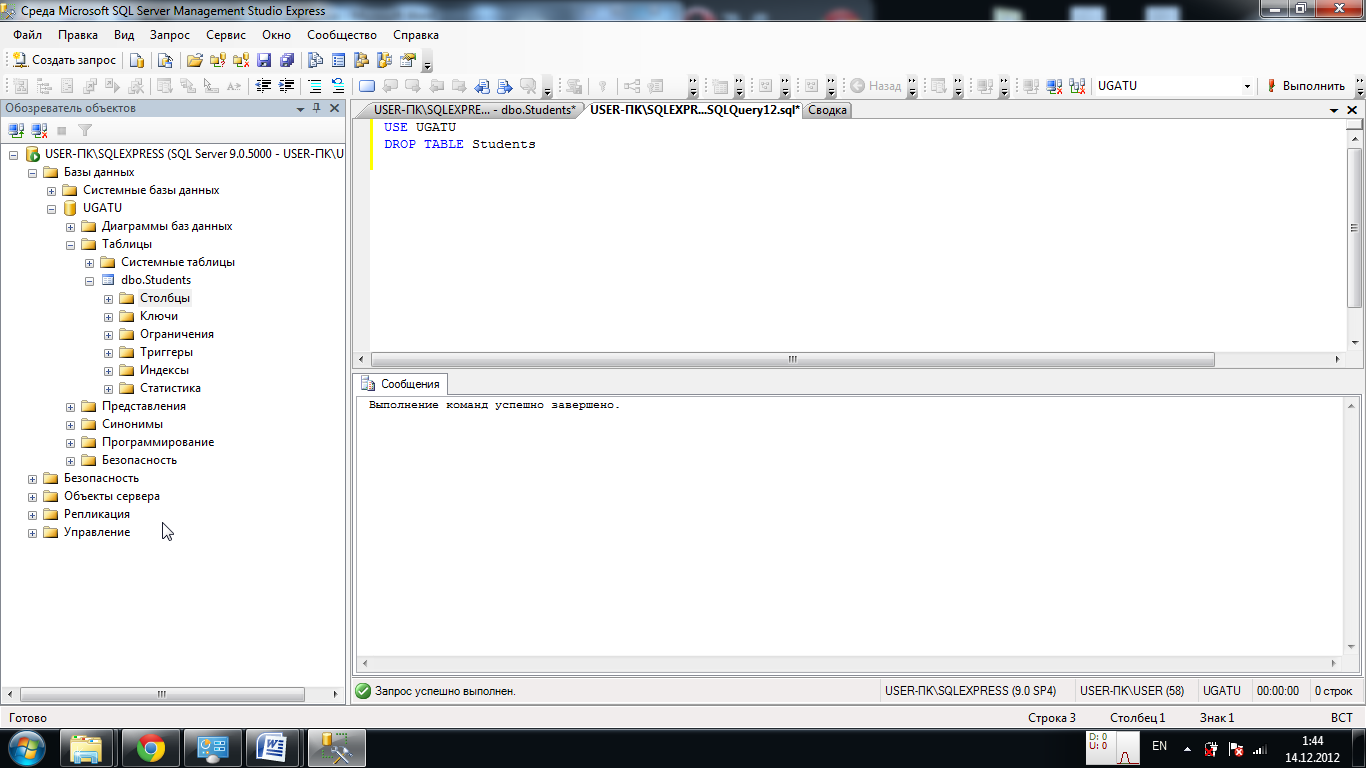The height and width of the screenshot is (768, 1366).
Task: Collapse the dbo.Students table node
Action: [89, 280]
